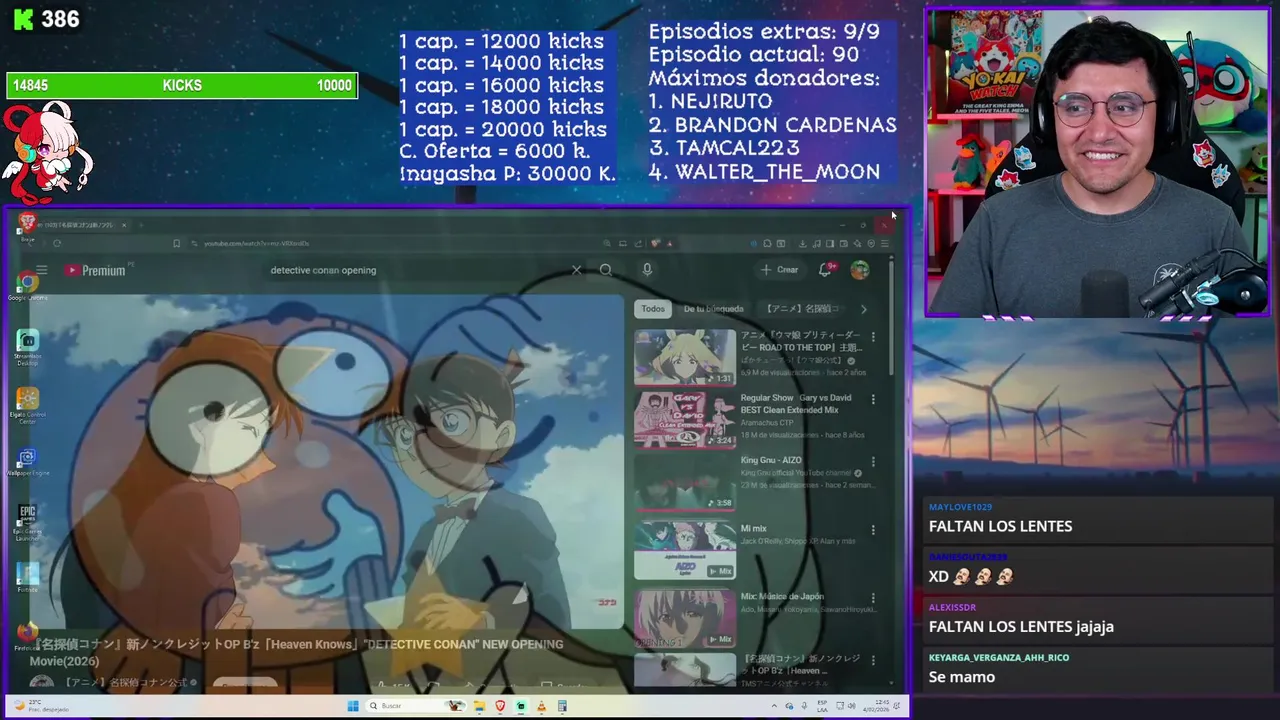
Task: Click the Brave browser reload icon
Action: (57, 243)
